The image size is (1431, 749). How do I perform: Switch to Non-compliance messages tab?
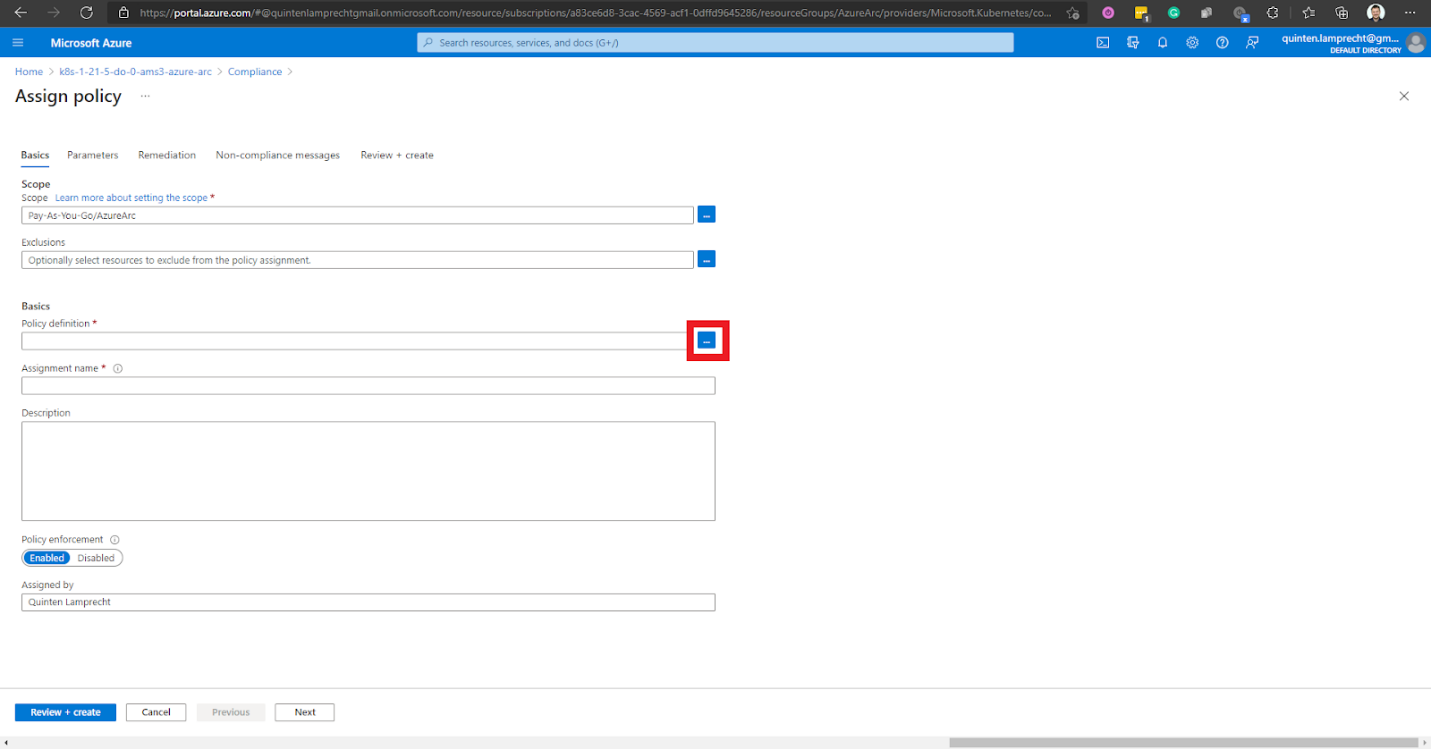point(278,155)
